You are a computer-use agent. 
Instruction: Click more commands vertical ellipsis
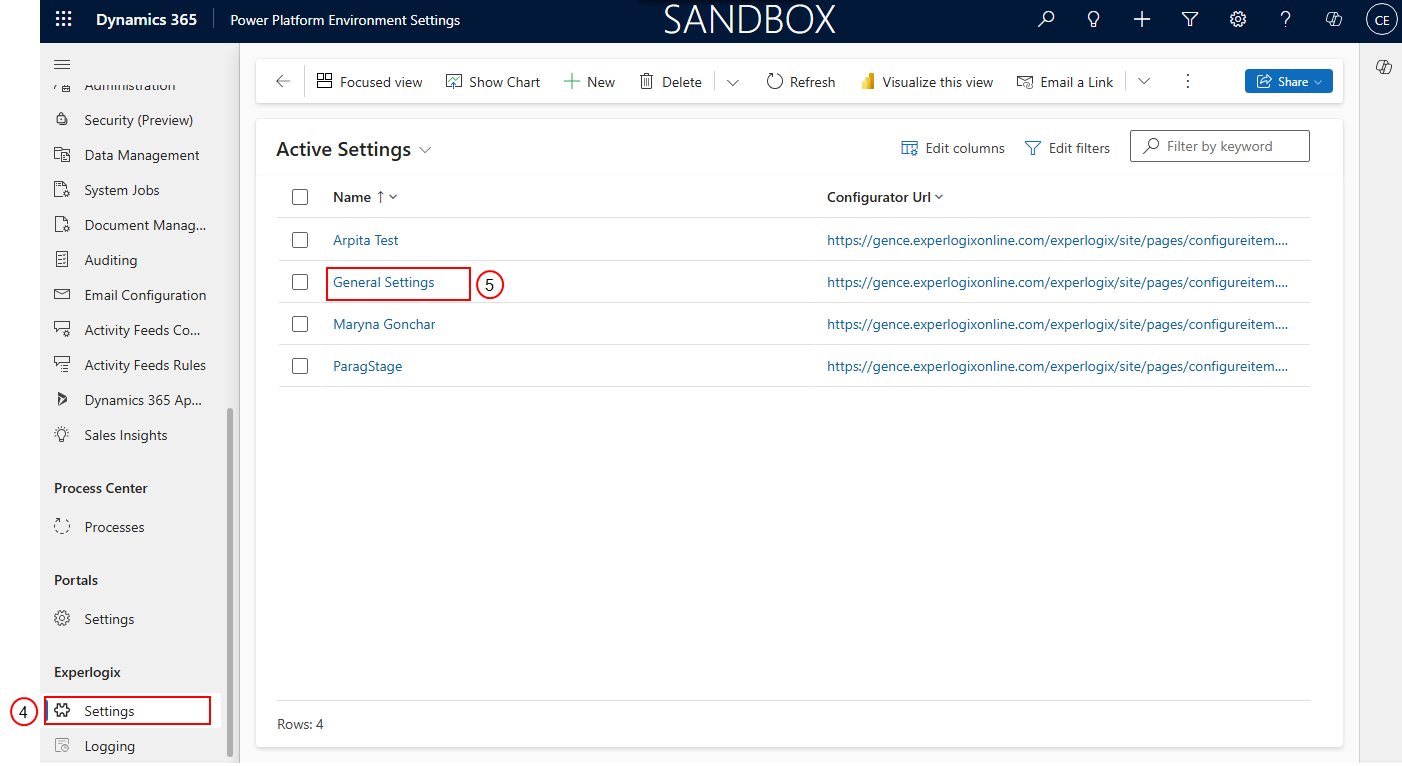pyautogui.click(x=1188, y=82)
